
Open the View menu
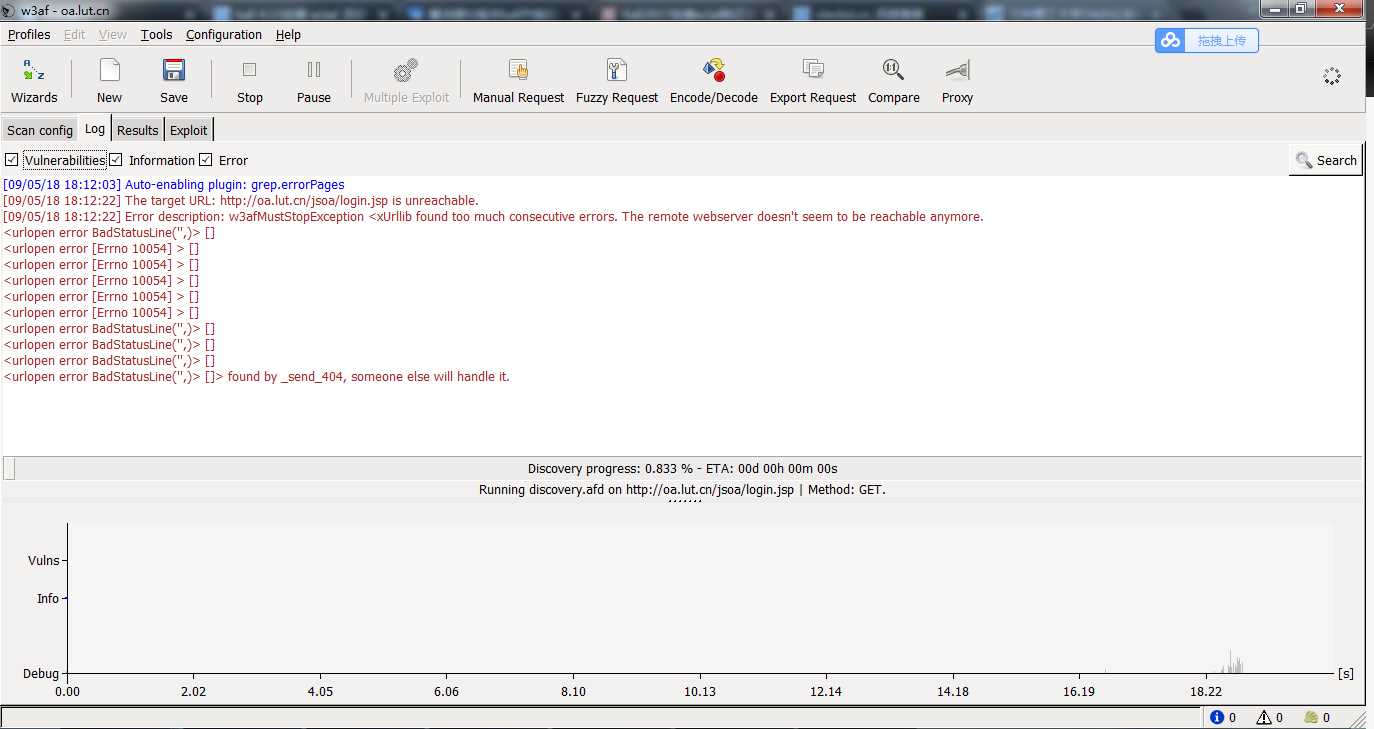tap(113, 34)
